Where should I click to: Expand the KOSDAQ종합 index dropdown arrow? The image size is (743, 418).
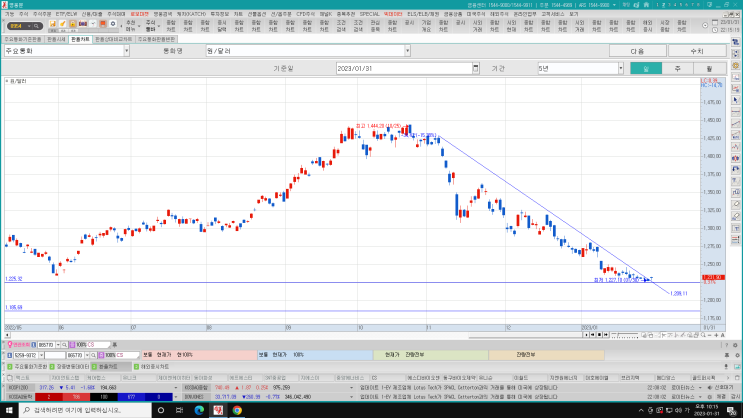352,388
